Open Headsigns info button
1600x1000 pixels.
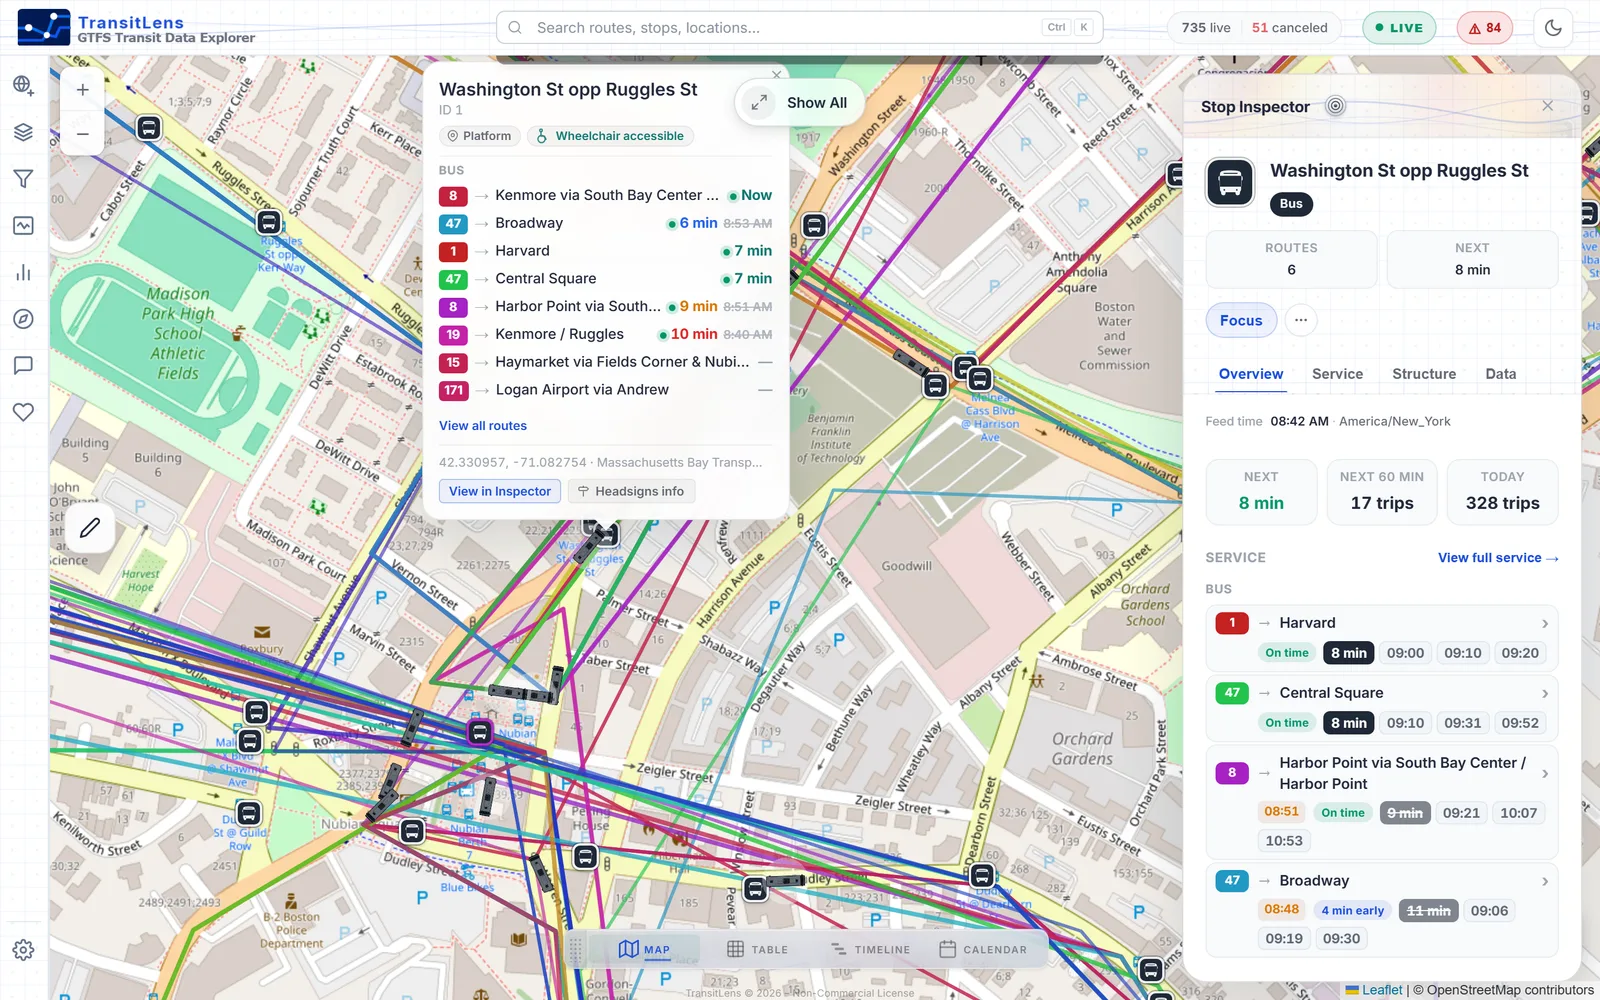tap(632, 491)
